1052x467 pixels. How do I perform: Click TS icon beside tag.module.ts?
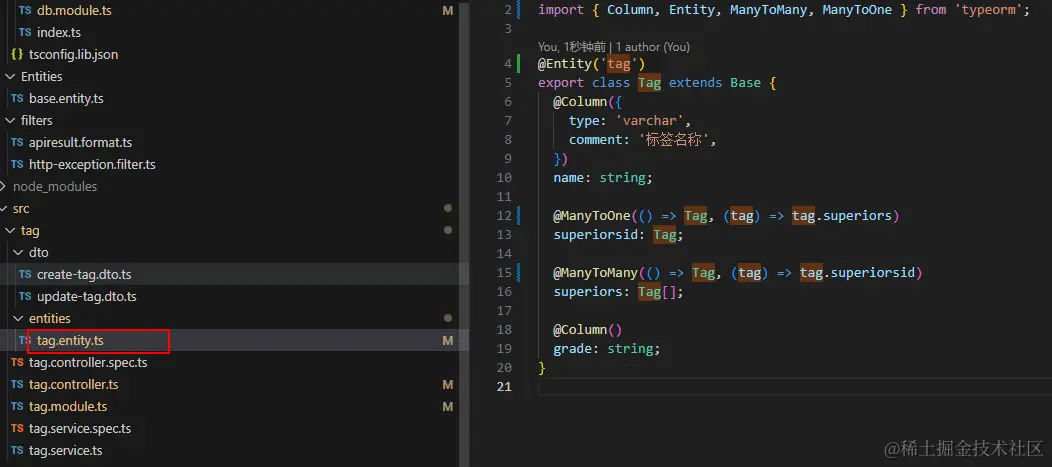click(17, 407)
